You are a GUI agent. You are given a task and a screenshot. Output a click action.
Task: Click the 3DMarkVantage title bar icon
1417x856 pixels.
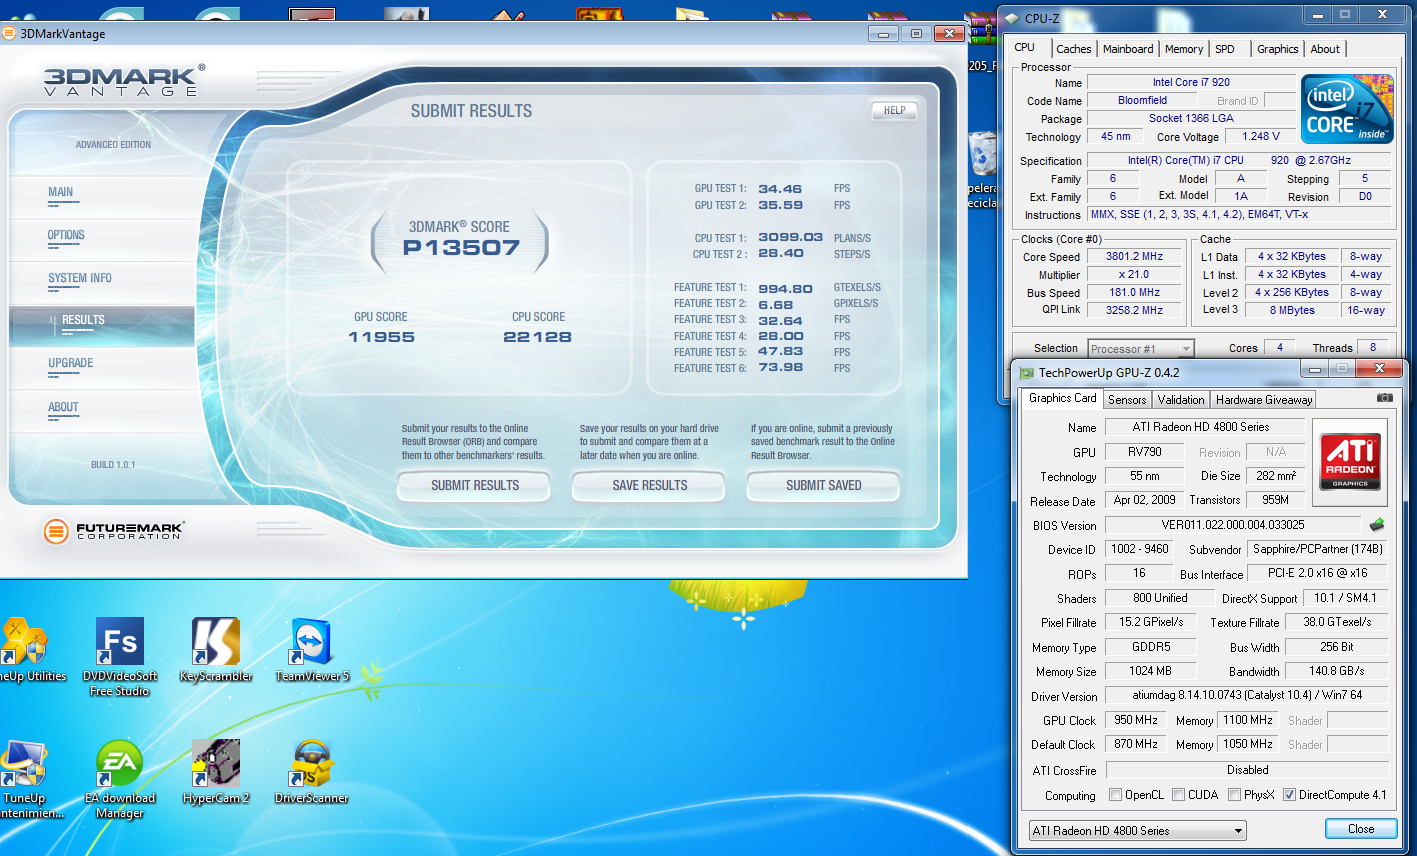pos(9,33)
